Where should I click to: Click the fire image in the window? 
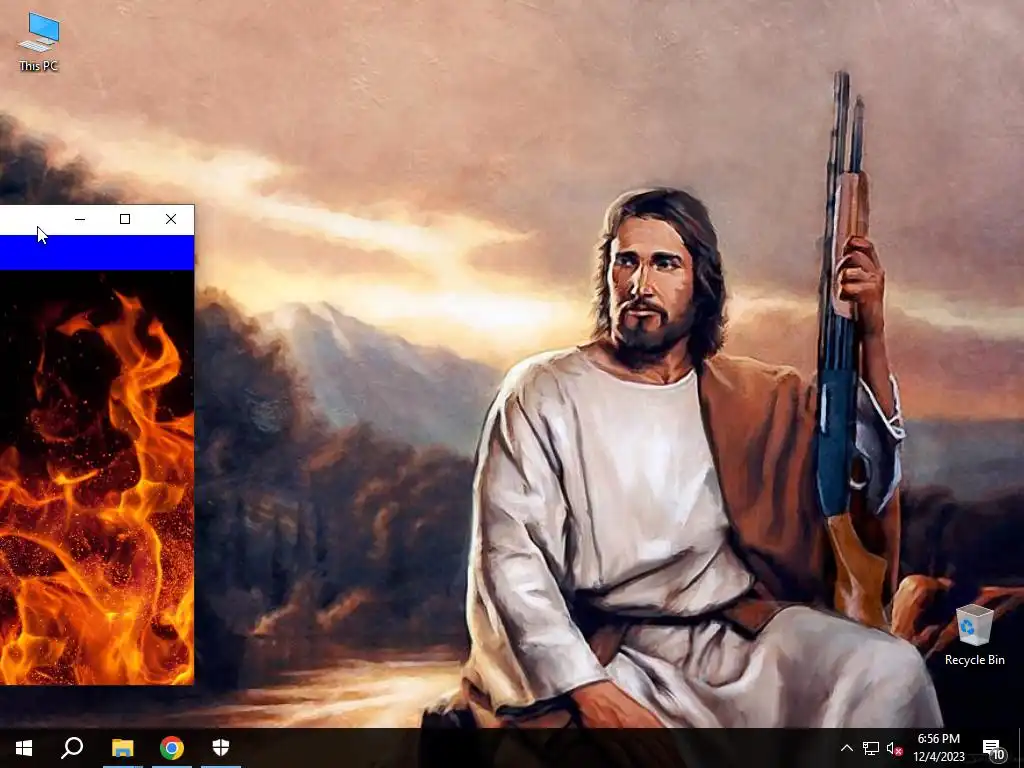coord(97,477)
